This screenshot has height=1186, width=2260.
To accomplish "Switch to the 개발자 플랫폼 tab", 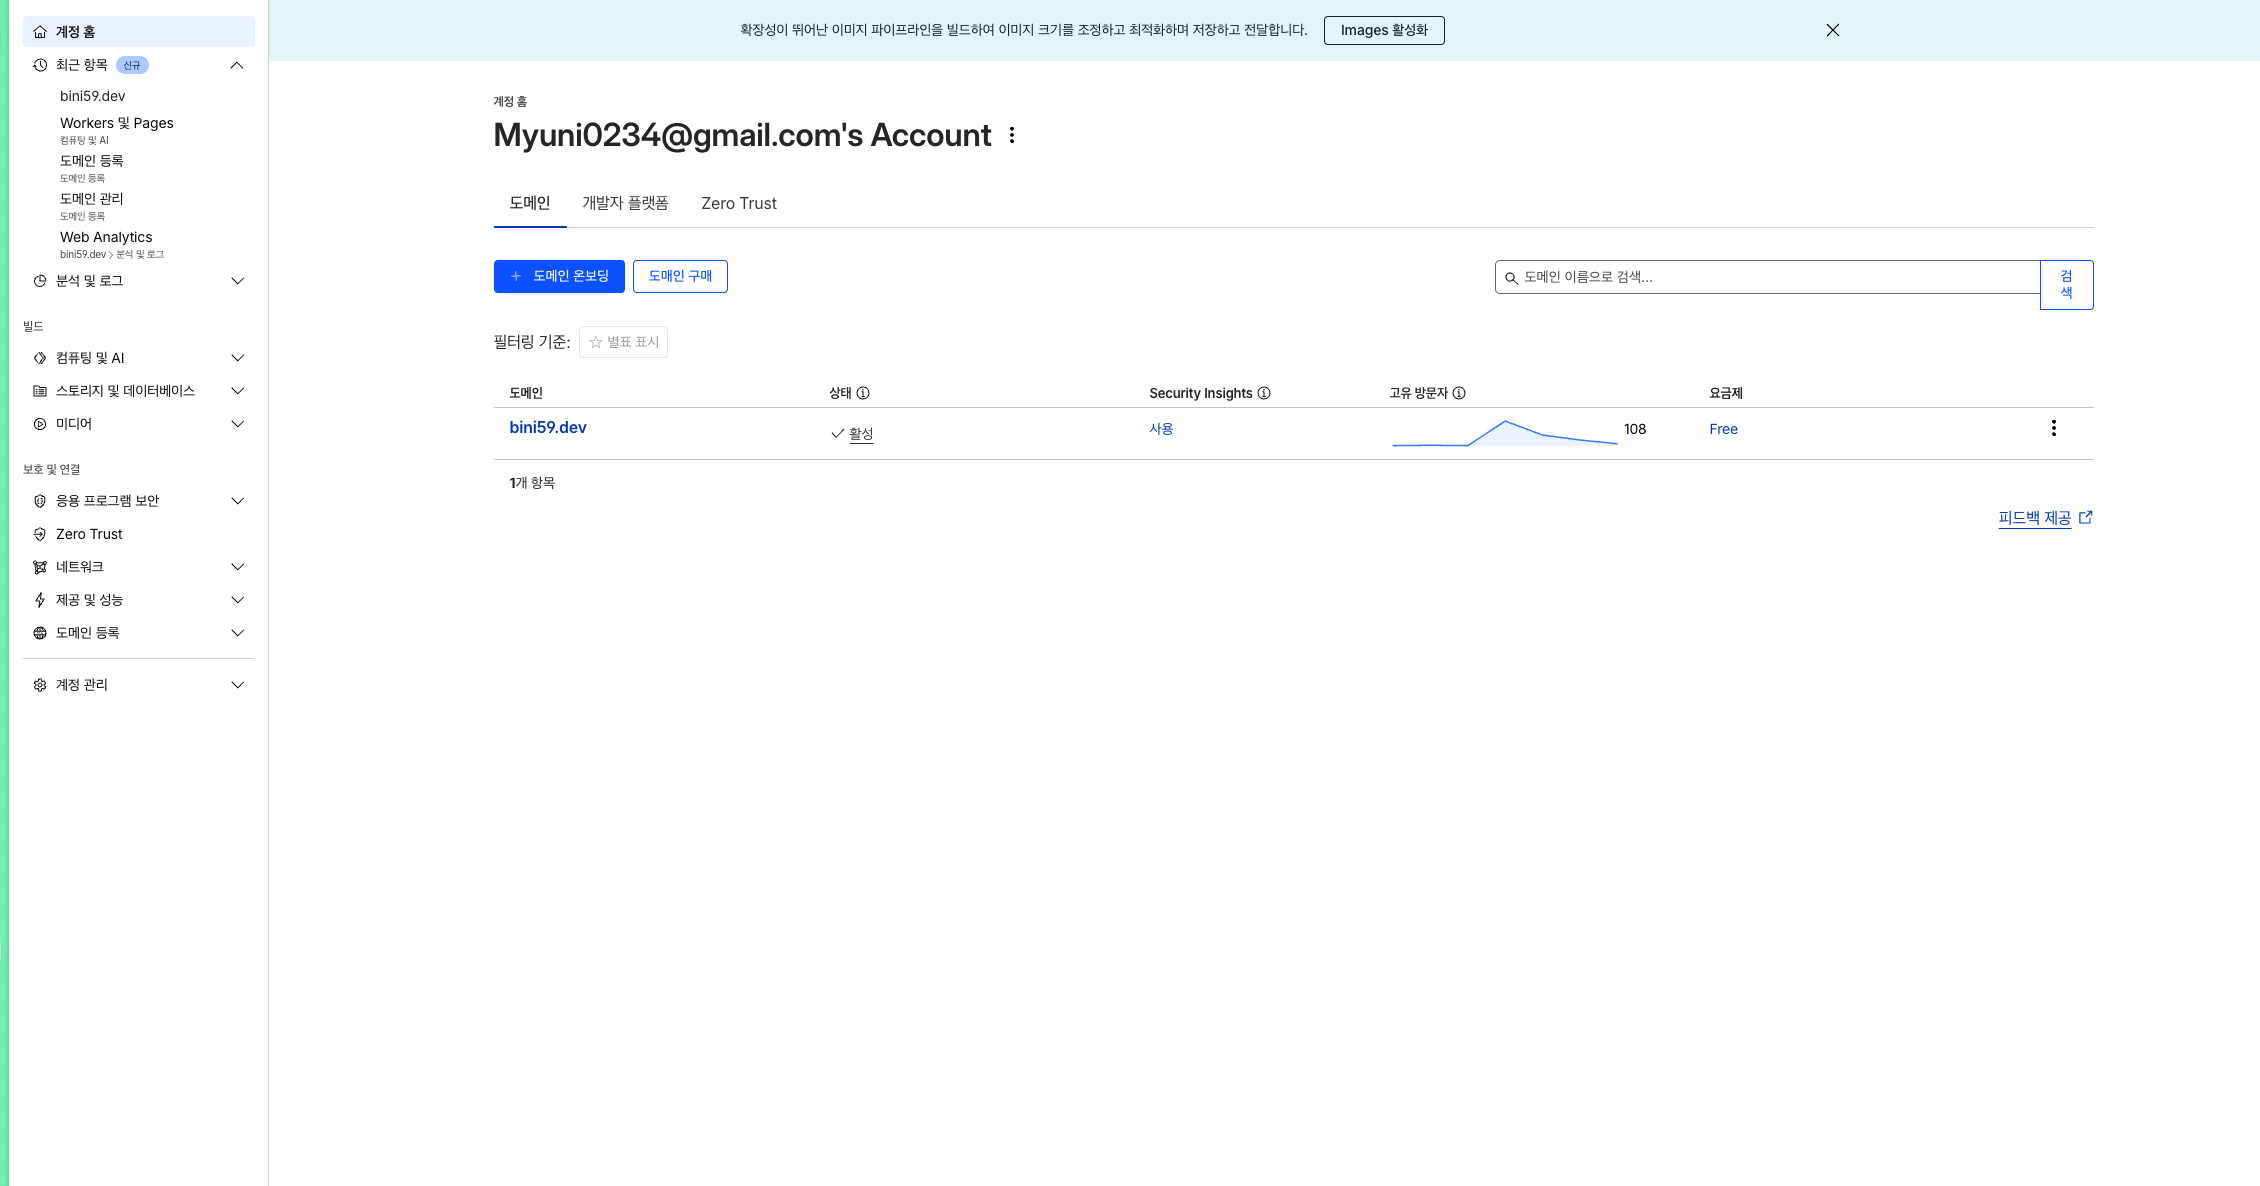I will click(625, 203).
